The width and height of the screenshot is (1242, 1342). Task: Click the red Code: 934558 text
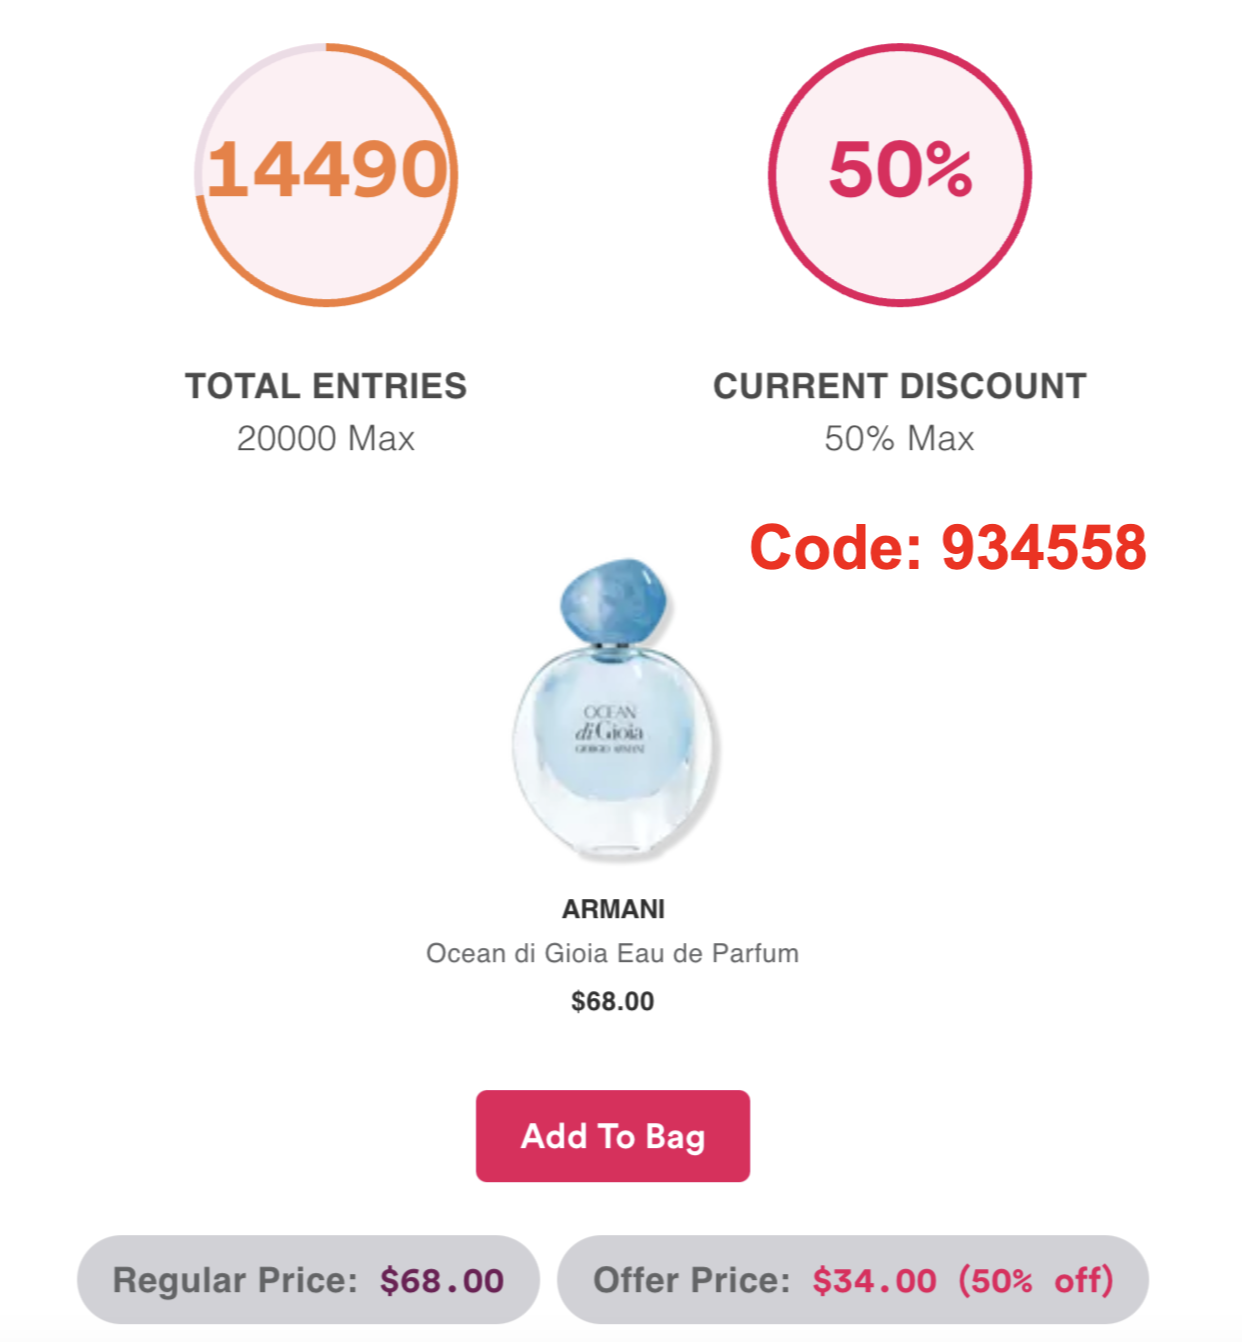click(x=948, y=548)
